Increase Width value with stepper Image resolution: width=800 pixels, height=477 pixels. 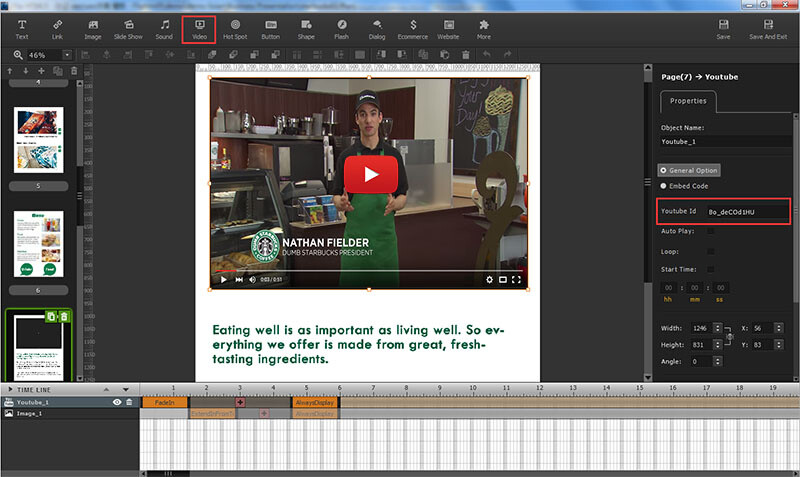pyautogui.click(x=717, y=325)
